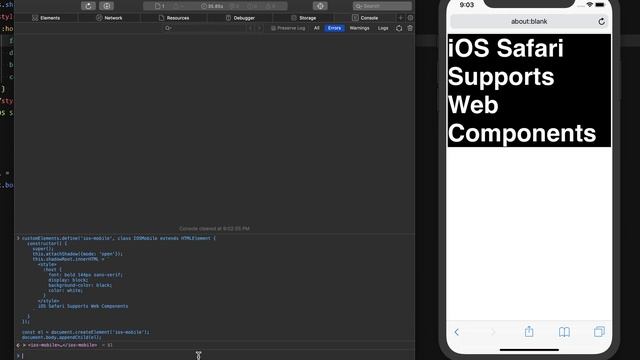Expand the ios-mobile element result in console
The height and width of the screenshot is (360, 640).
click(x=24, y=345)
